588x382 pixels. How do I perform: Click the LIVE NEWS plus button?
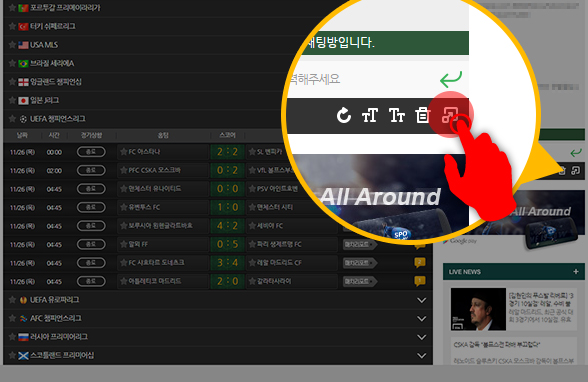[576, 271]
